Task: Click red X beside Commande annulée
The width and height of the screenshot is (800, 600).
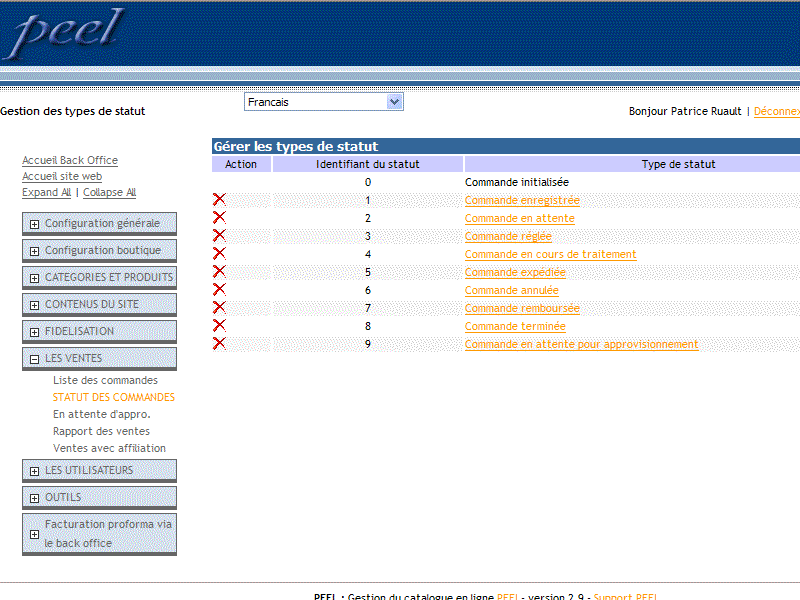Action: [x=219, y=289]
